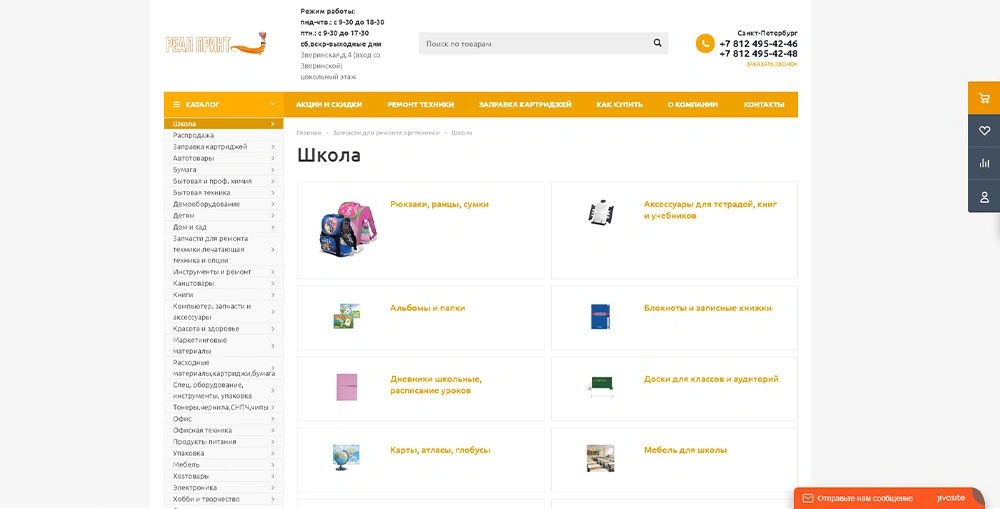Expand the Канцтовары sidebar category arrow

[272, 283]
